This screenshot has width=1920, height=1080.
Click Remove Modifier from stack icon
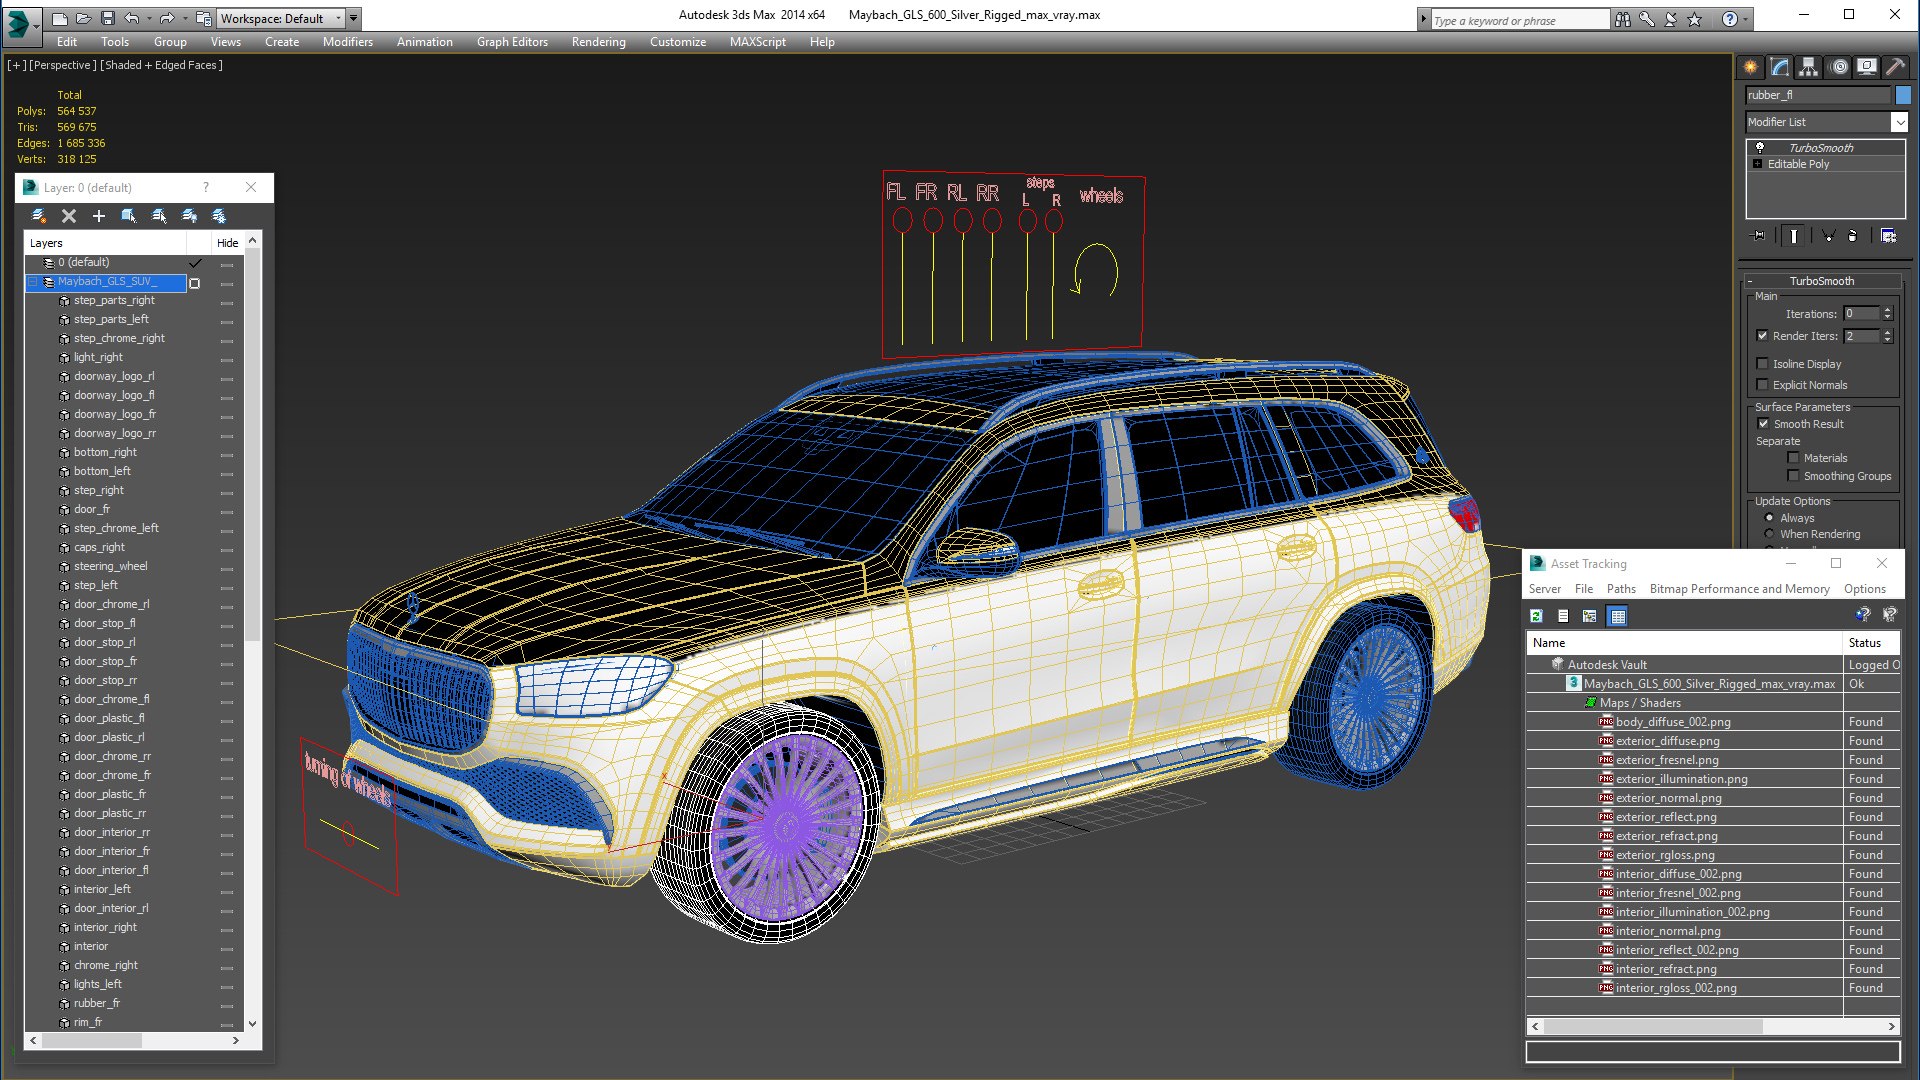(x=1853, y=236)
